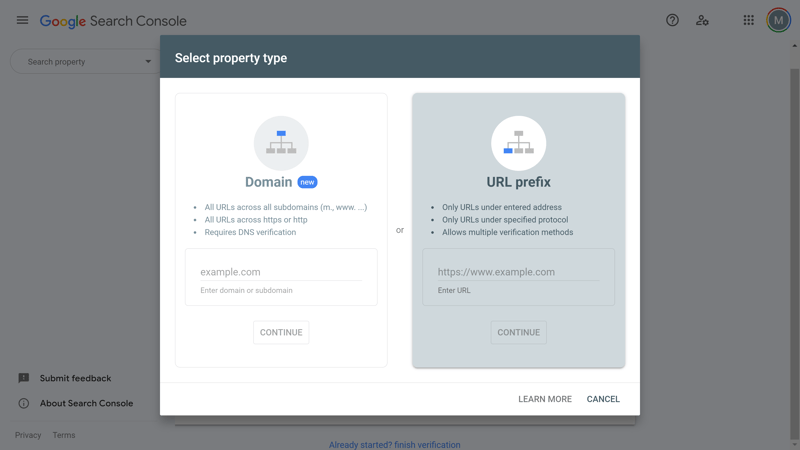Open the Google apps grid

click(748, 20)
